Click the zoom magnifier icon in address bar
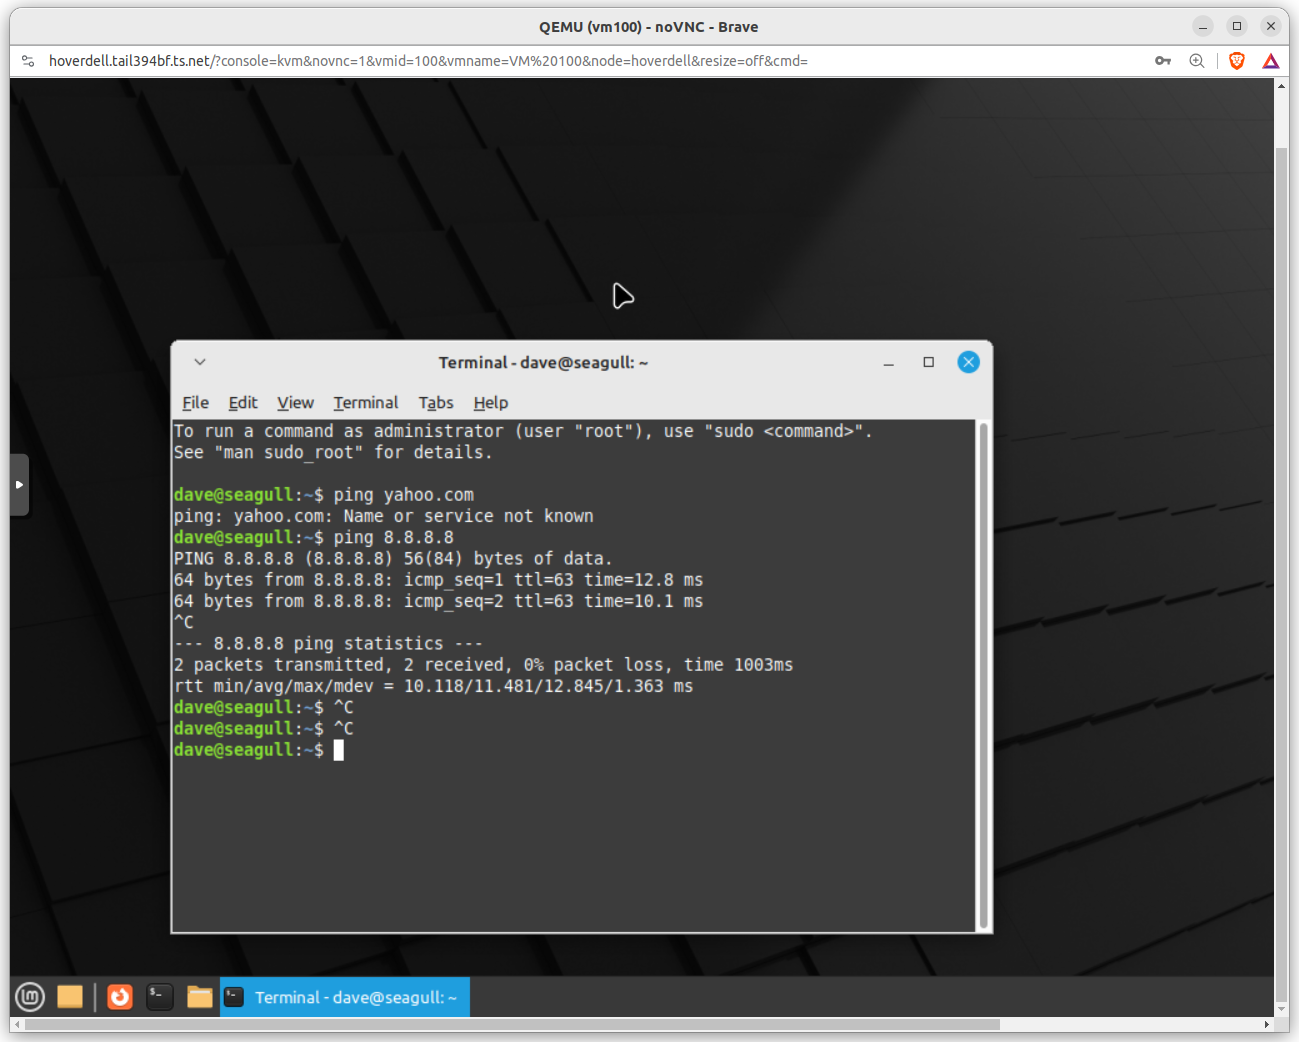The image size is (1299, 1042). 1197,61
